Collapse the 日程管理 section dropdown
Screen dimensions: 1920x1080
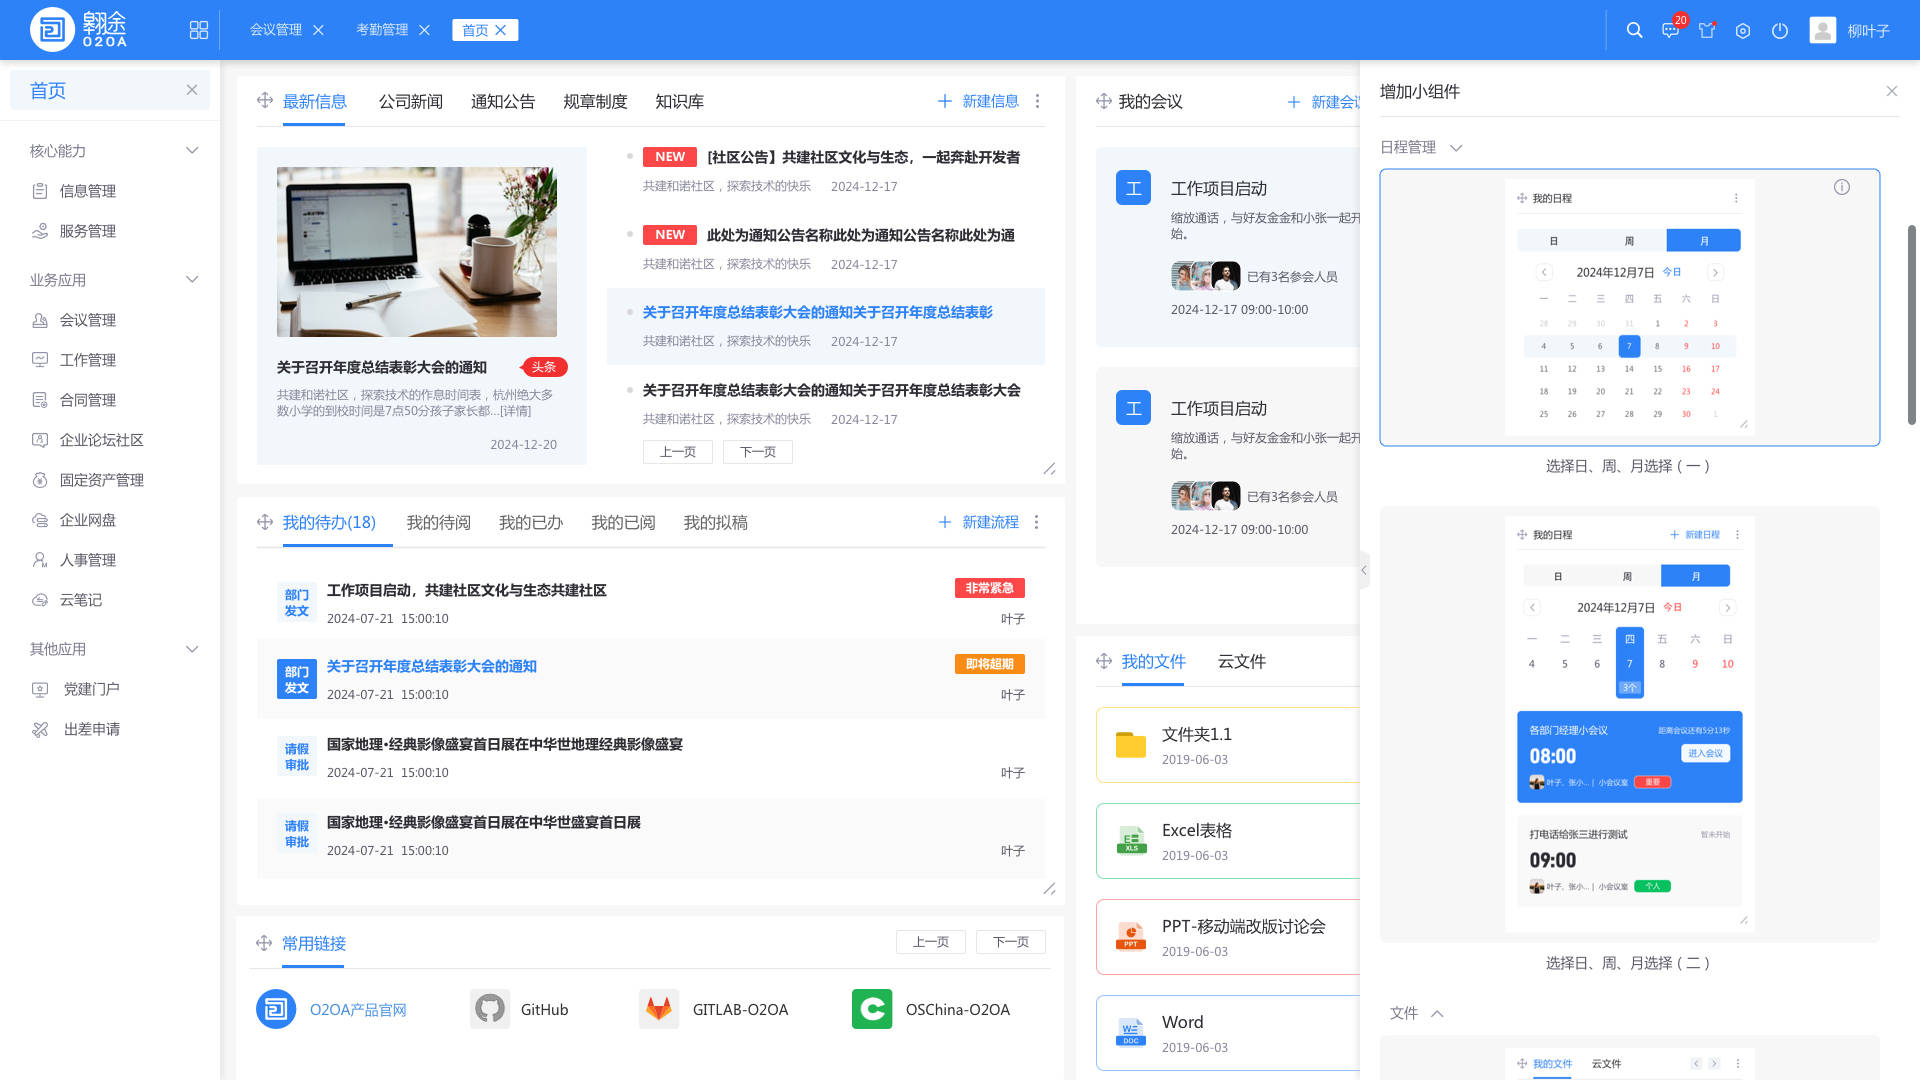coord(1455,147)
